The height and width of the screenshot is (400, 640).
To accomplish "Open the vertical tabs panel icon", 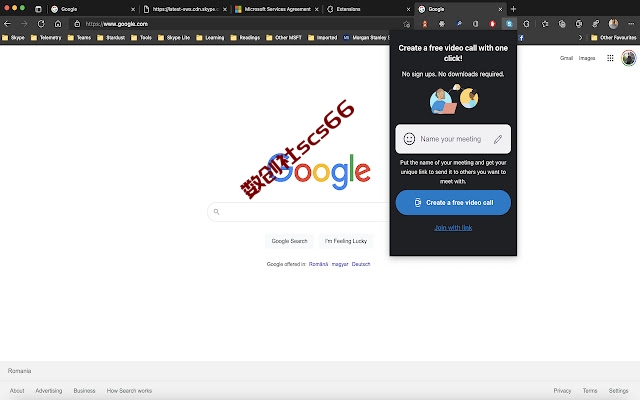I will (38, 9).
